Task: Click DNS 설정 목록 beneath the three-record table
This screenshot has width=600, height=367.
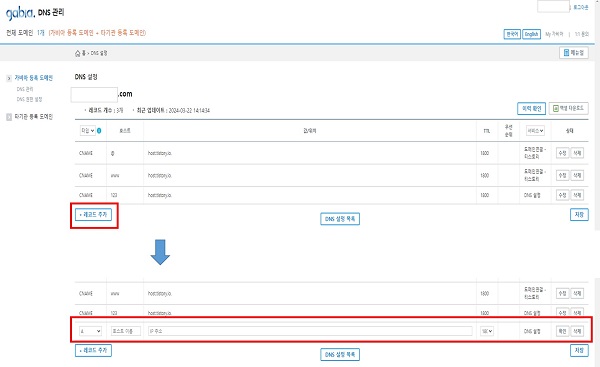Action: coord(340,219)
